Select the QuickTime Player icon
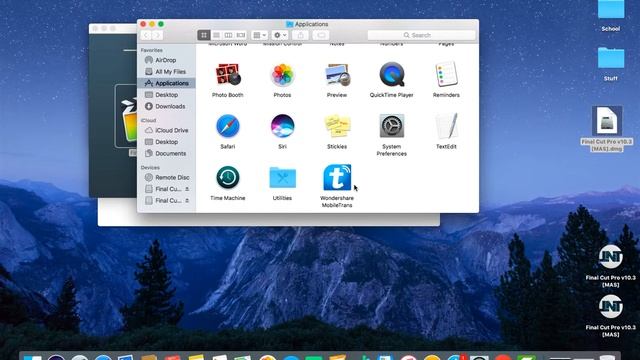This screenshot has width=640, height=360. (391, 75)
